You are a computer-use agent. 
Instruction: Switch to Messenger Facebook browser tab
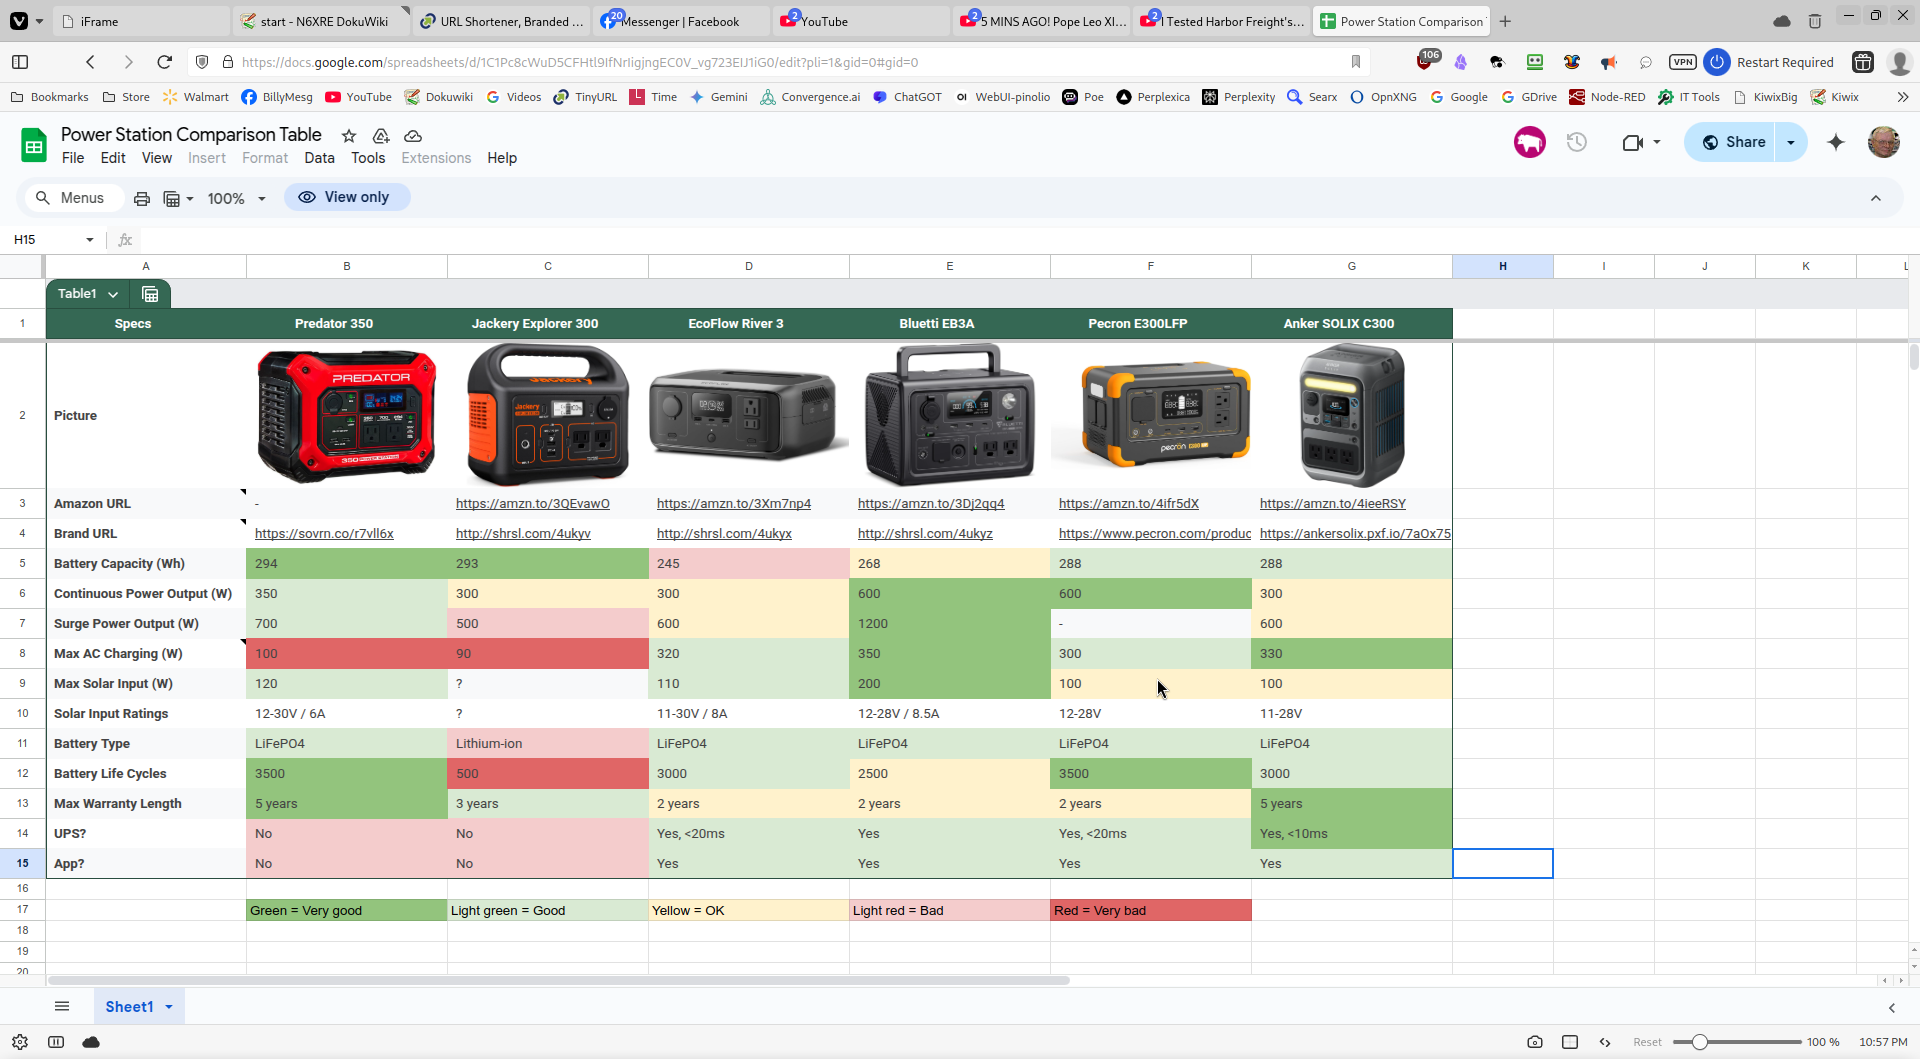click(682, 21)
